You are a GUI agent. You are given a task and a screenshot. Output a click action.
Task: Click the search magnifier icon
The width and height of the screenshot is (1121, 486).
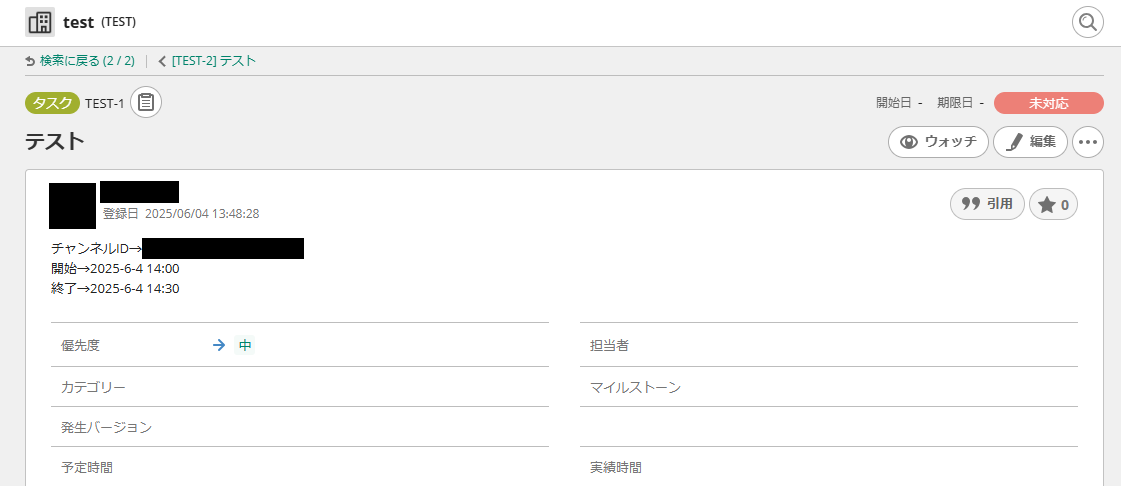click(x=1088, y=22)
